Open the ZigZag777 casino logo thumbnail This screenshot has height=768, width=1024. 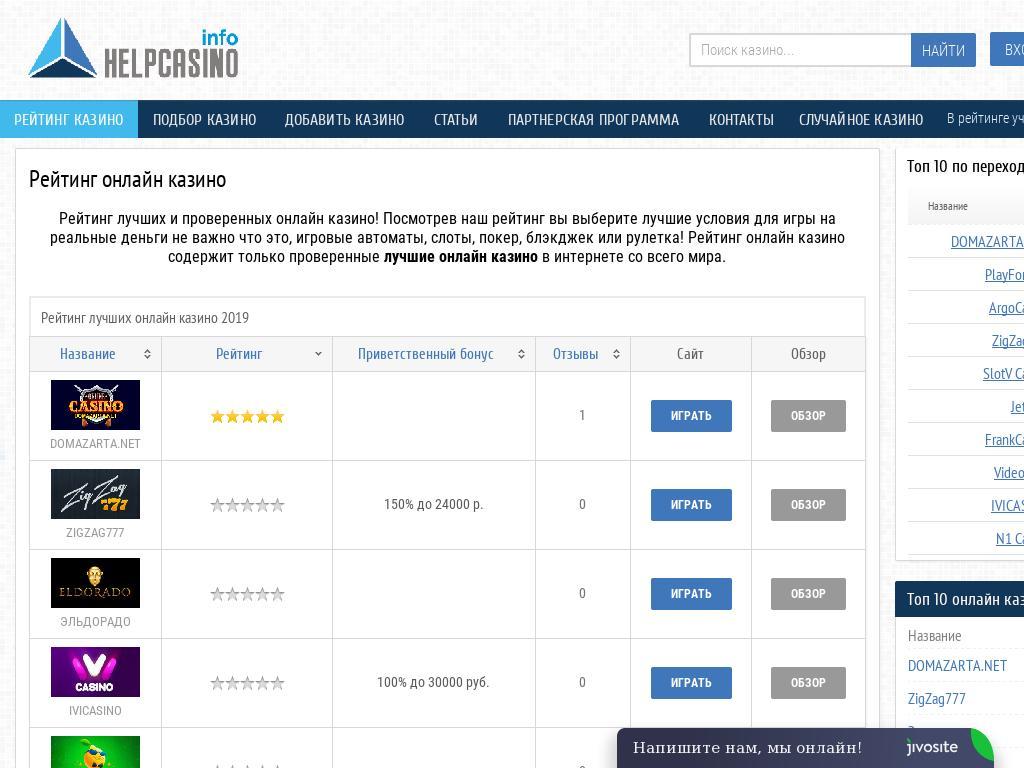click(x=95, y=494)
